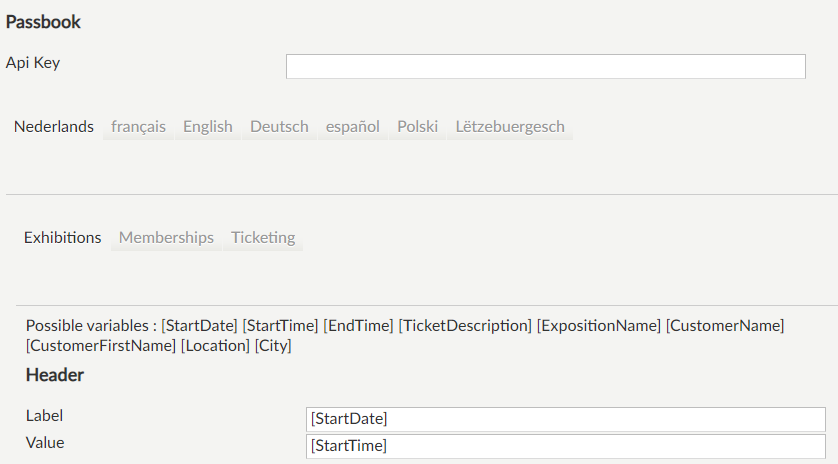
Task: Select the Polski language tab
Action: [418, 127]
